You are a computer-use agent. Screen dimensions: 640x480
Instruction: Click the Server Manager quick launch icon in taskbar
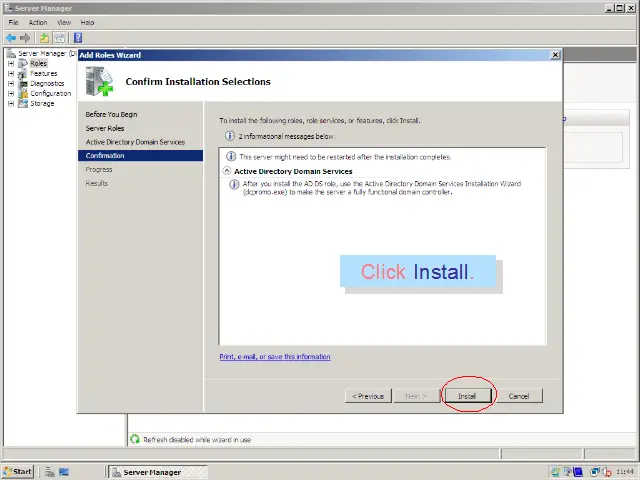50,472
